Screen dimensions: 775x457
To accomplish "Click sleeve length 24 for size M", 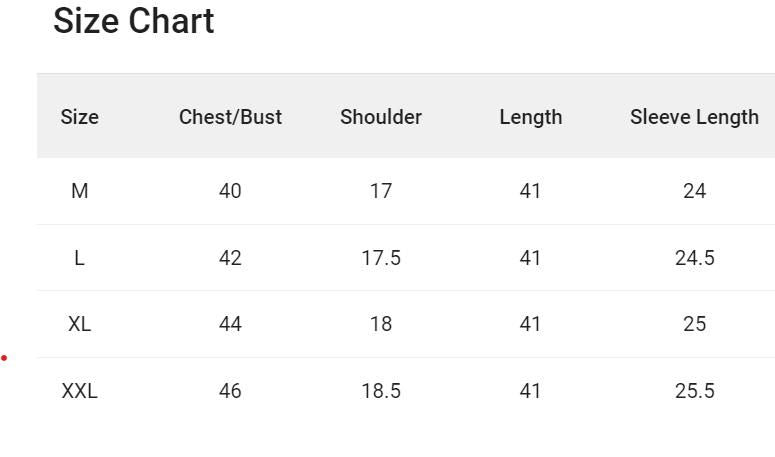I will (694, 191).
